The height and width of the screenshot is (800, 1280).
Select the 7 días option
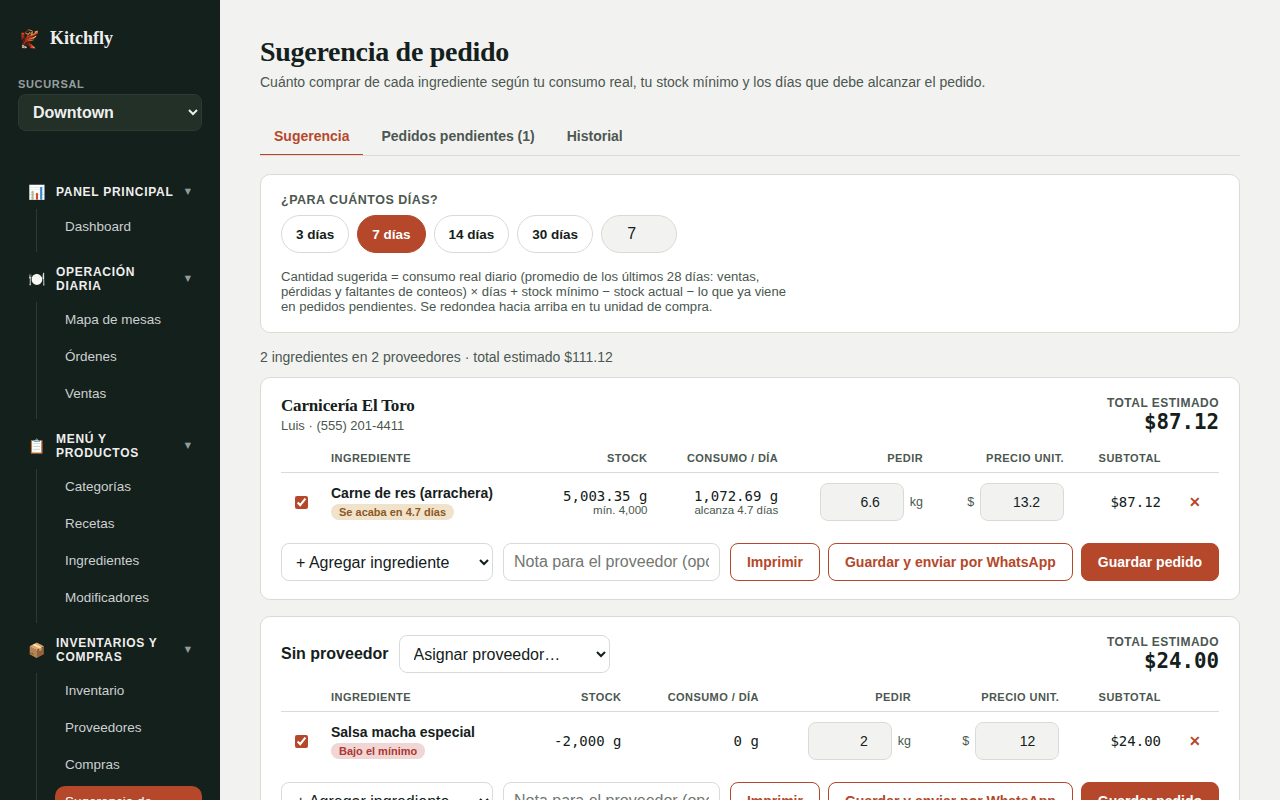(391, 234)
